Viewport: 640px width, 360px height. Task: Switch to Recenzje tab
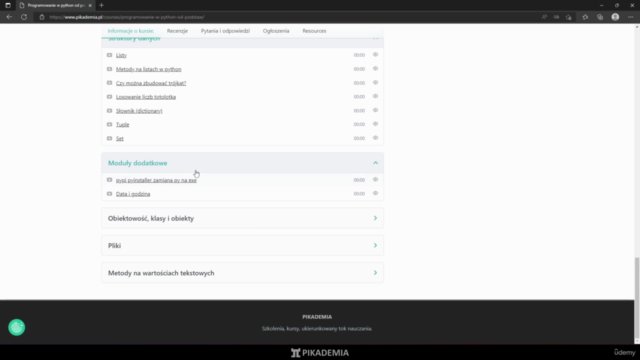click(177, 31)
